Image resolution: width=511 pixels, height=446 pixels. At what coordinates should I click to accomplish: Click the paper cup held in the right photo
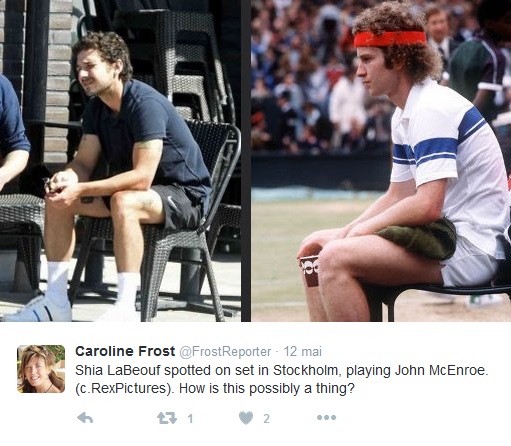click(x=309, y=271)
